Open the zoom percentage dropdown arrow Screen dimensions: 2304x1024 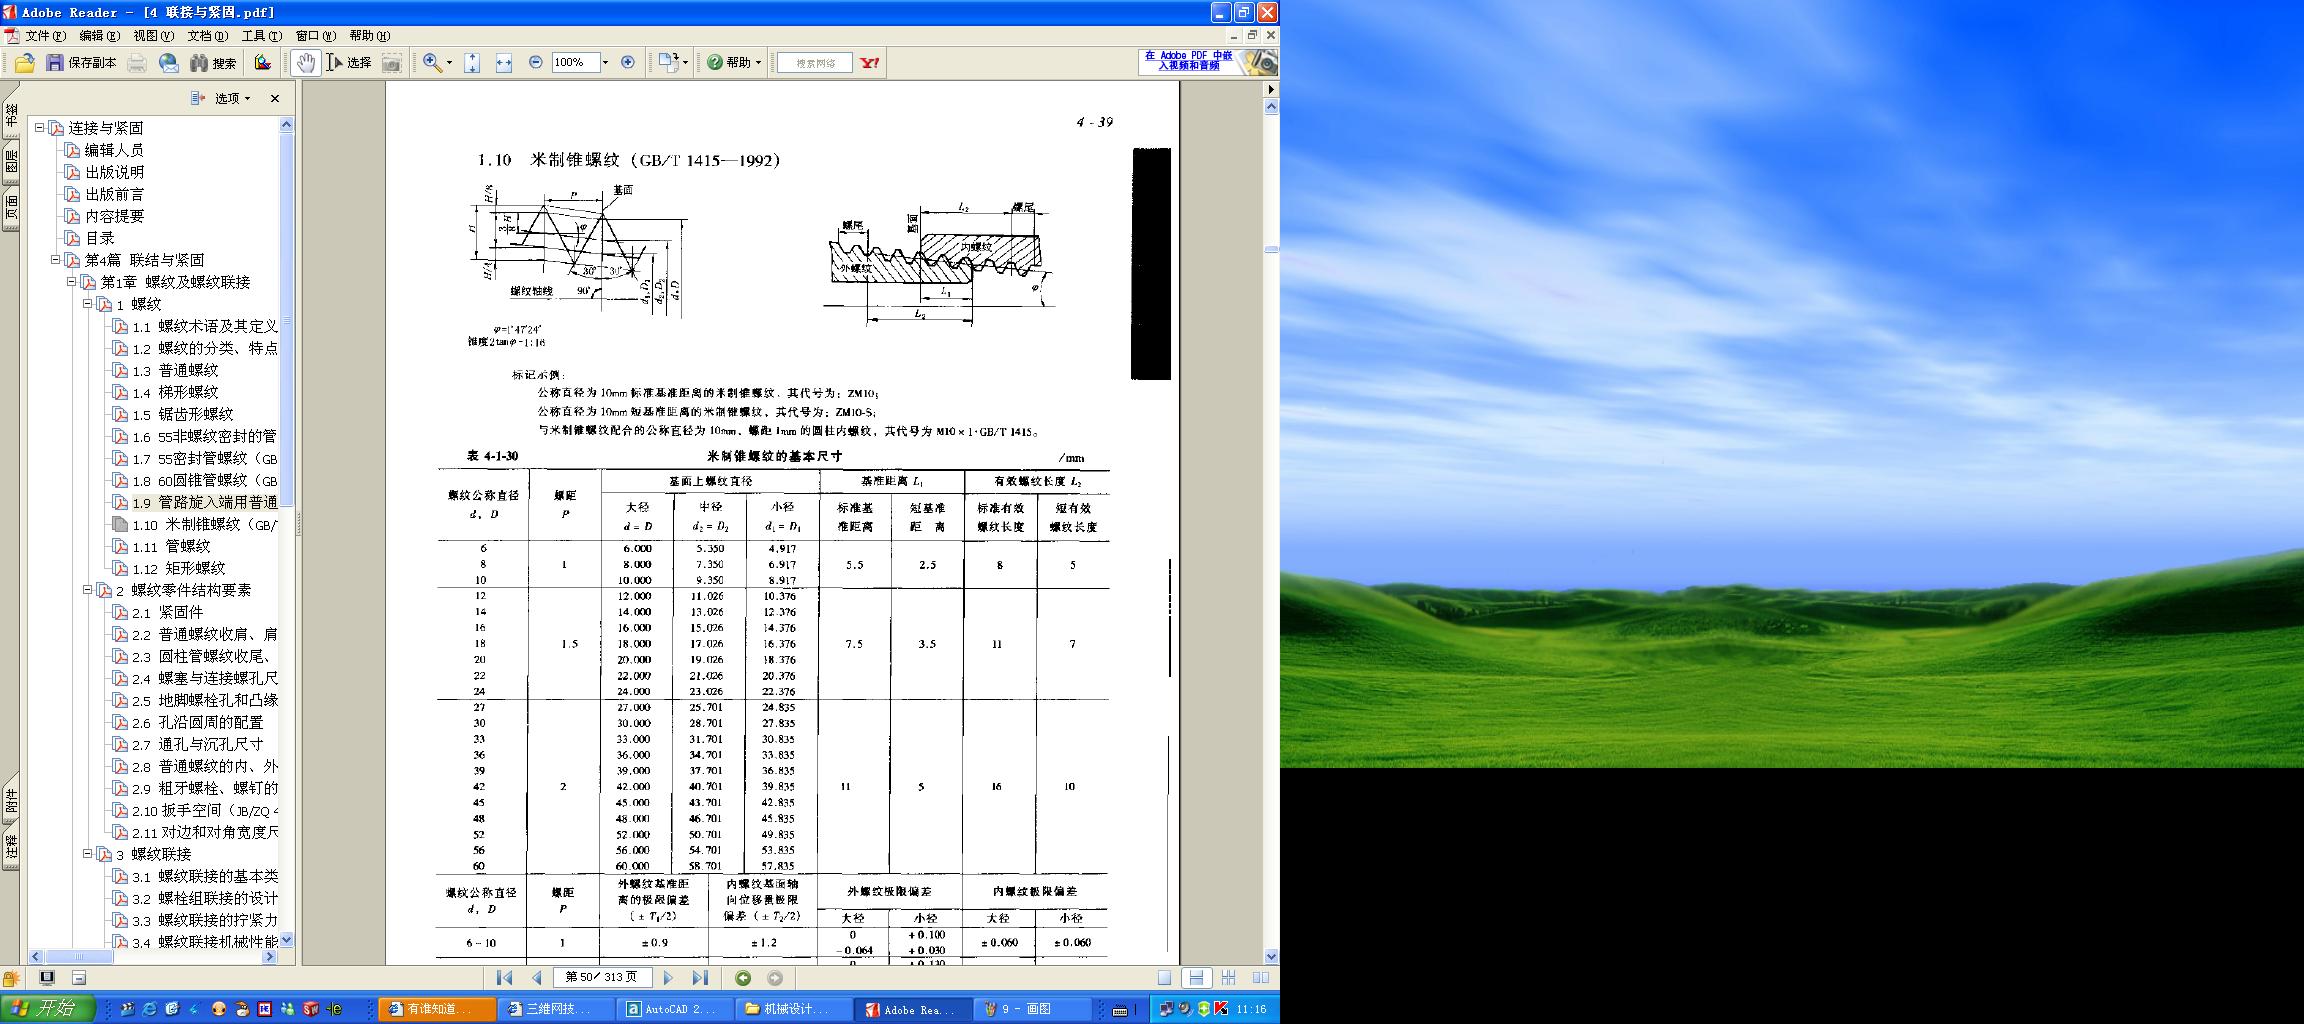click(x=605, y=63)
